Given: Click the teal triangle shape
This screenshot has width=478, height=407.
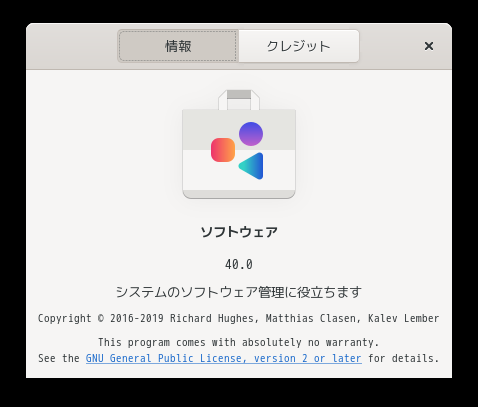Looking at the screenshot, I should pyautogui.click(x=251, y=166).
